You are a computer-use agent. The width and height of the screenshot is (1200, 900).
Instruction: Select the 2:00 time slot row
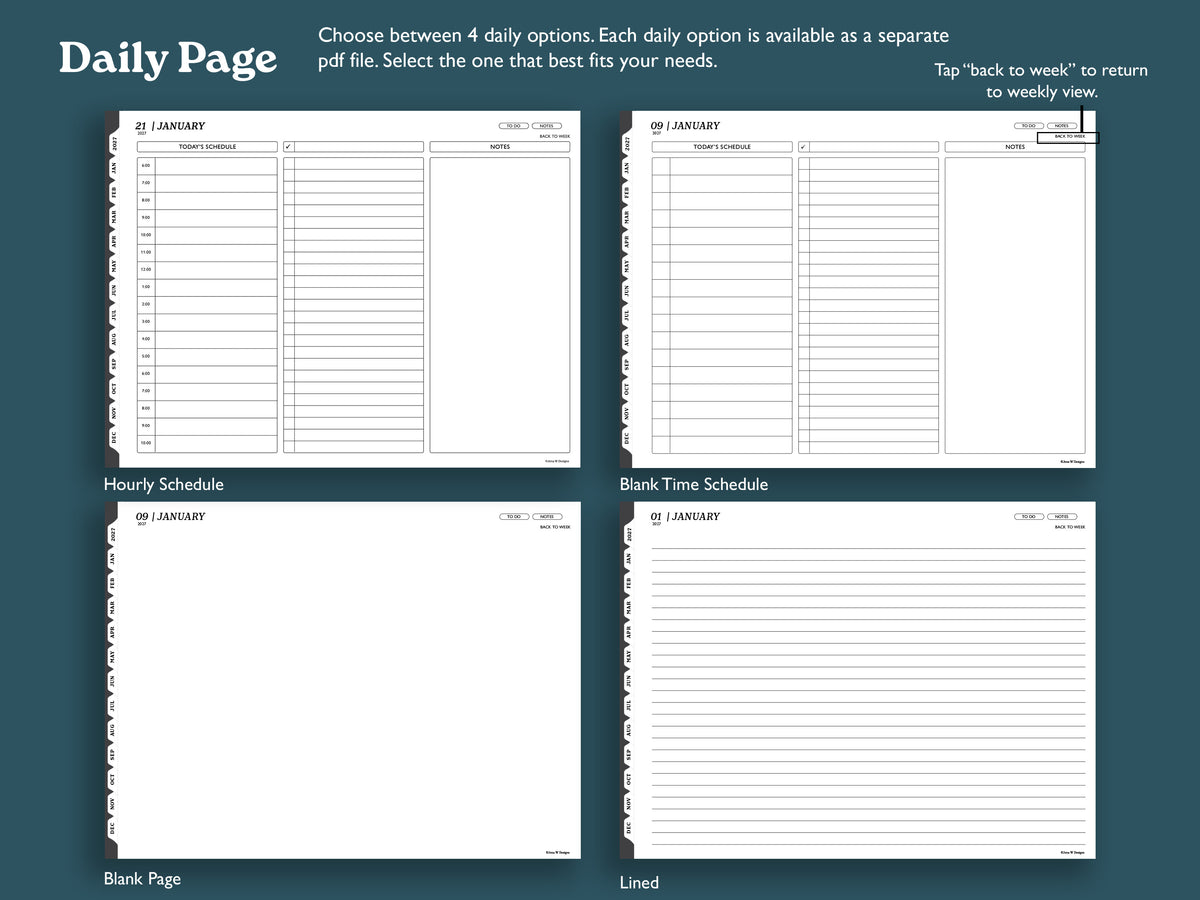pyautogui.click(x=207, y=305)
